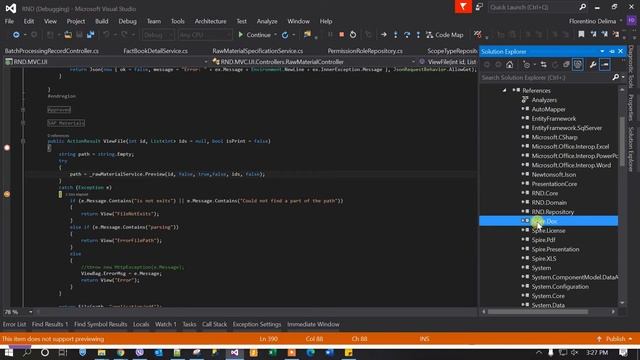
Task: Open the Diagnostic Tools side tab
Action: pyautogui.click(x=631, y=67)
